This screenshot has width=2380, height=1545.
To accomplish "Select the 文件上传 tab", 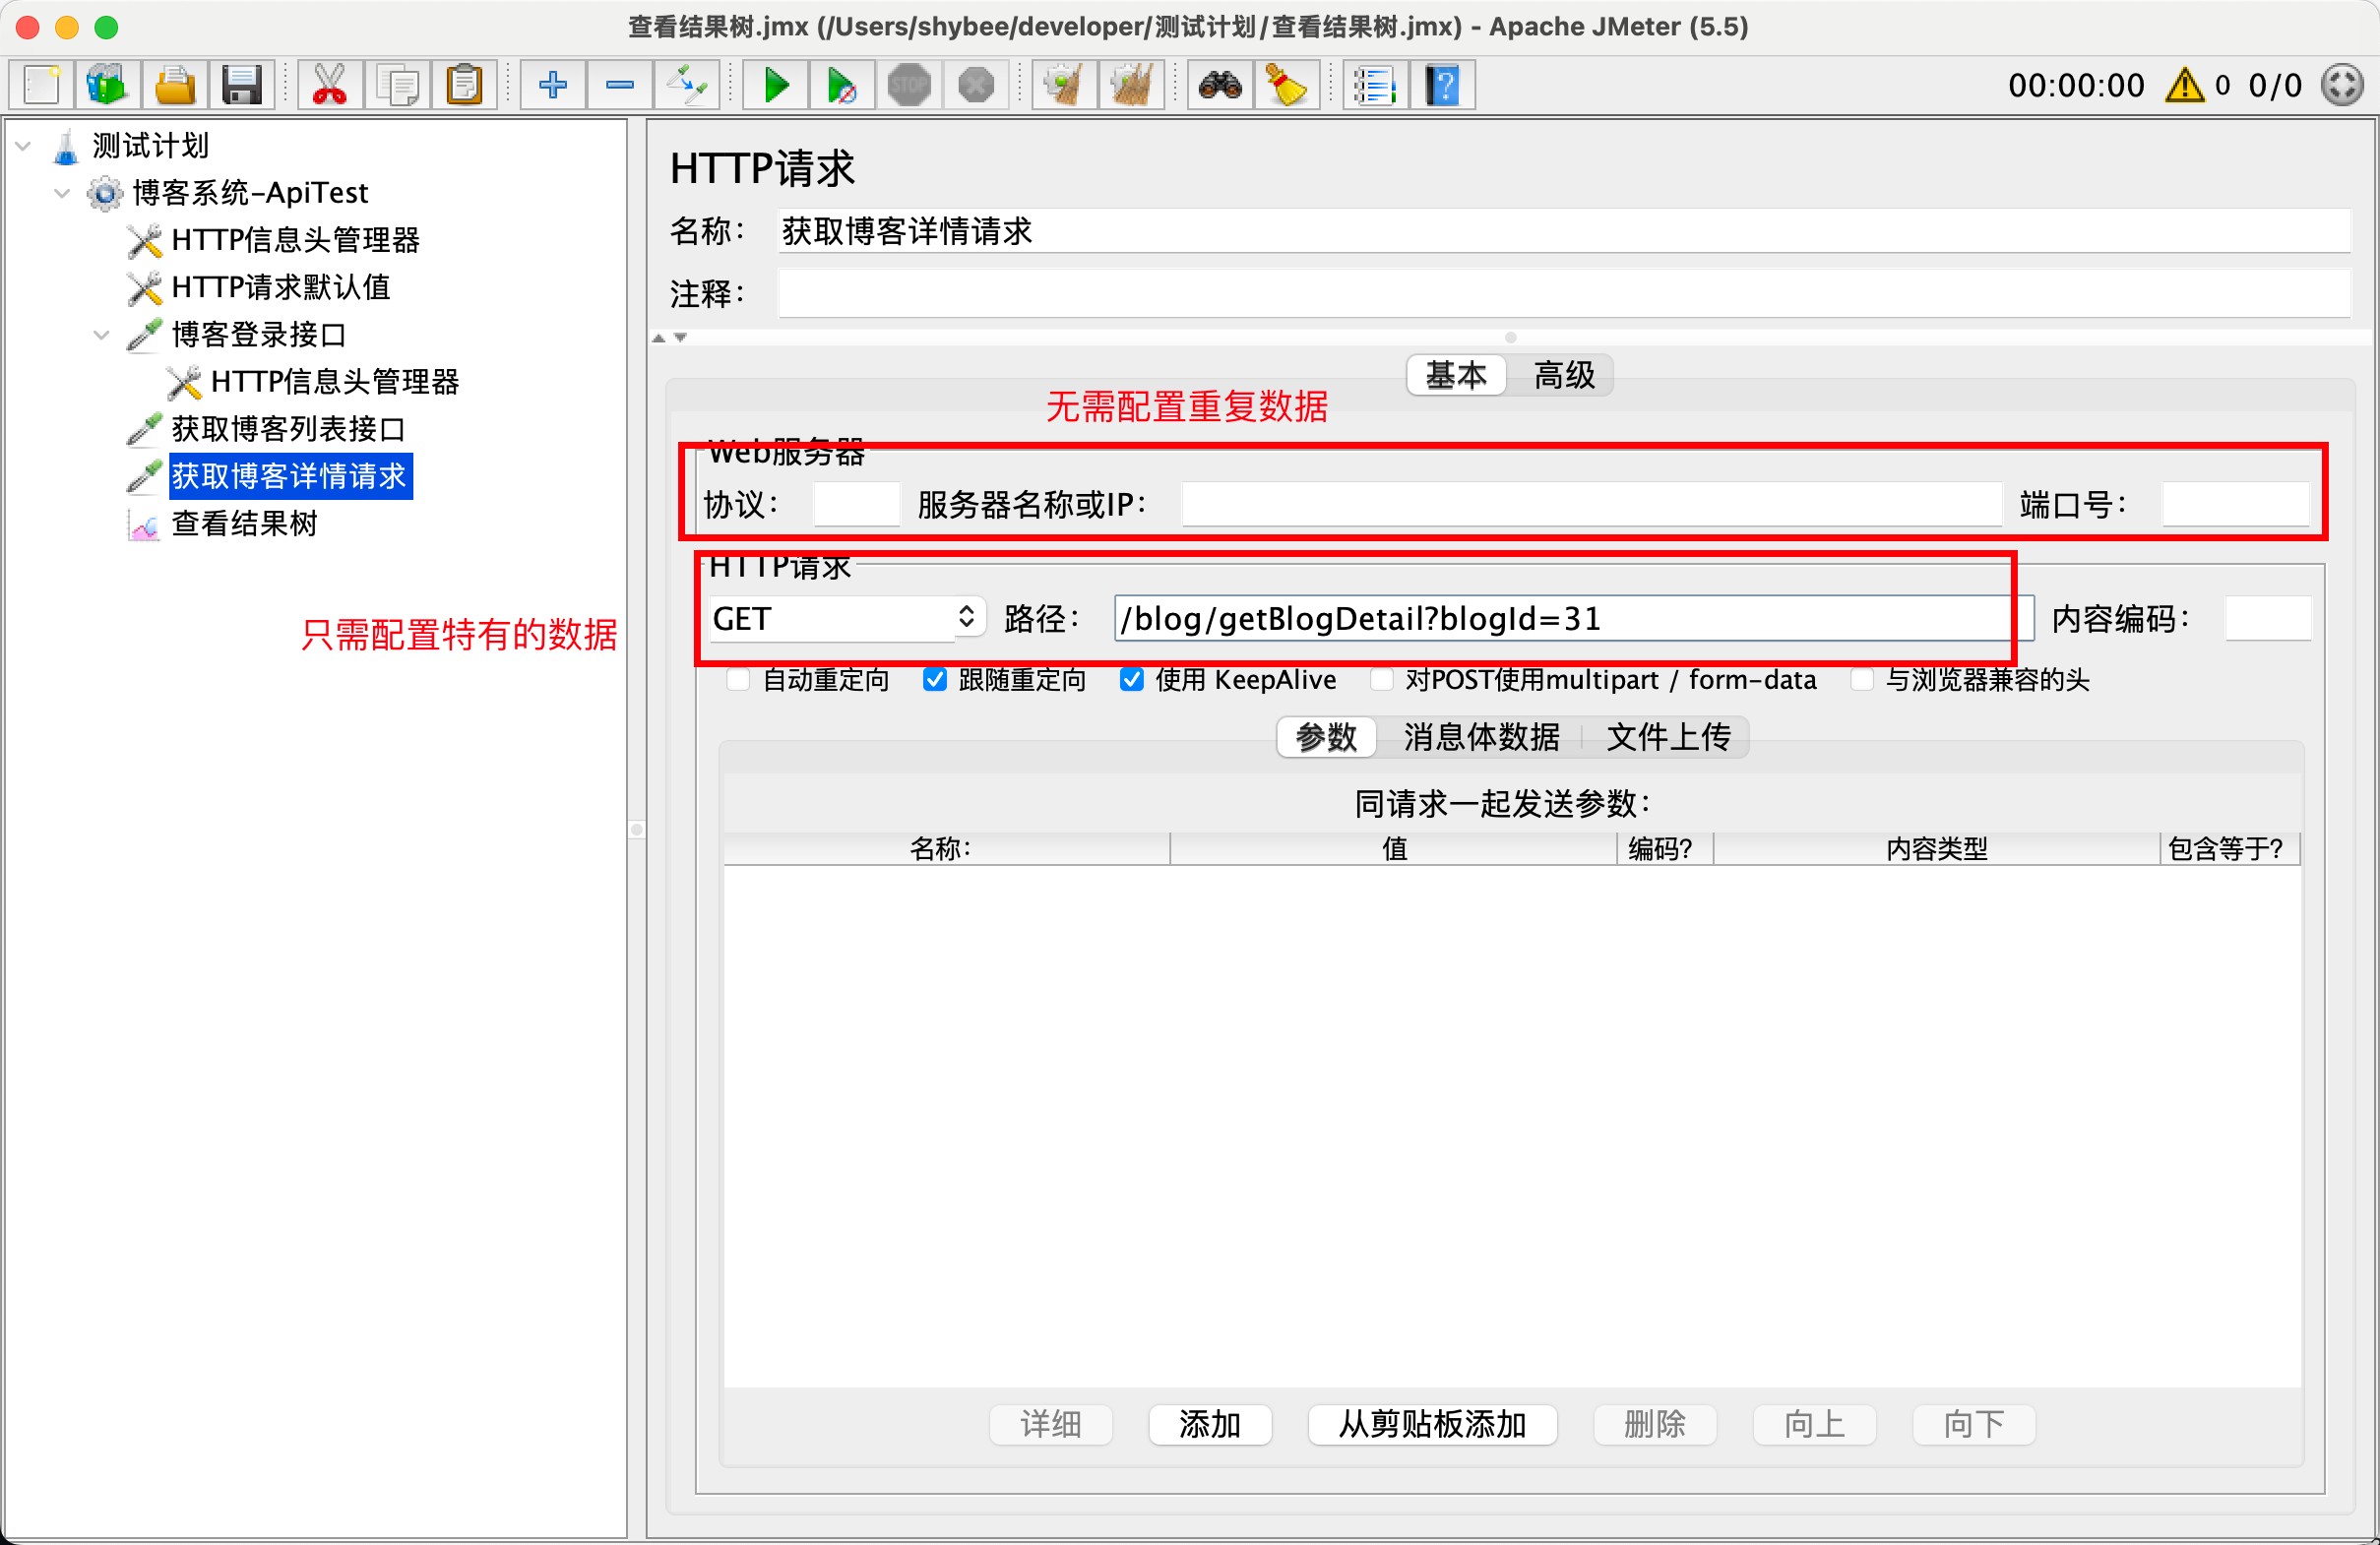I will [1668, 737].
